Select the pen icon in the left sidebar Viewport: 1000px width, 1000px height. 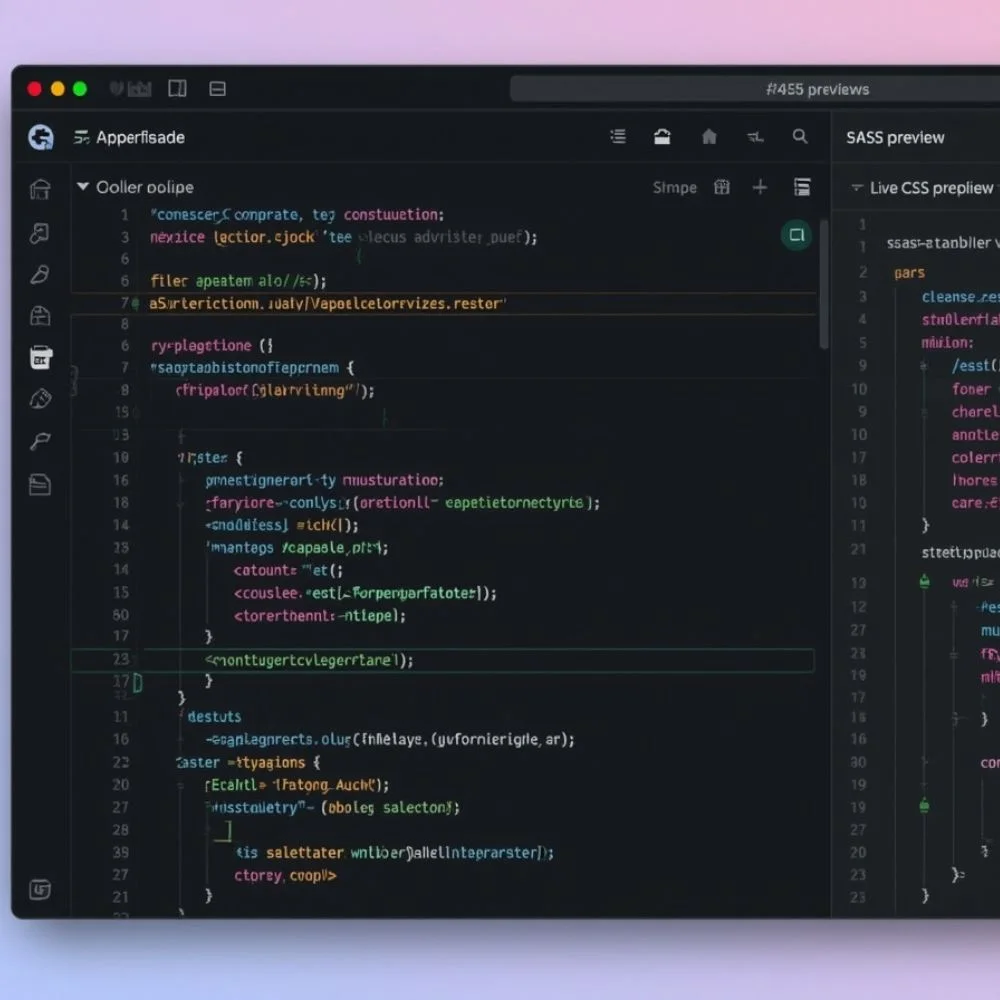click(x=40, y=275)
